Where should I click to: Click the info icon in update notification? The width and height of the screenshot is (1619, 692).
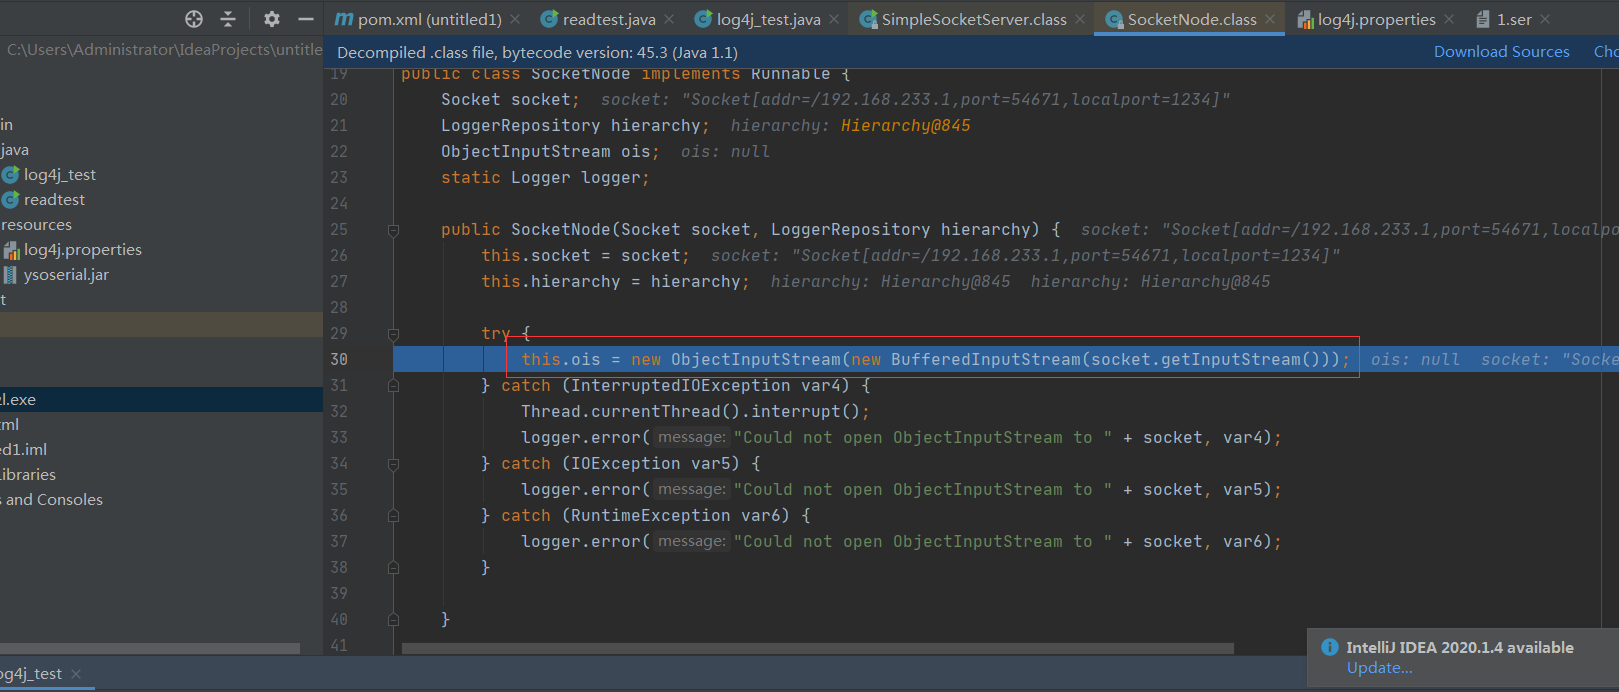(1330, 647)
